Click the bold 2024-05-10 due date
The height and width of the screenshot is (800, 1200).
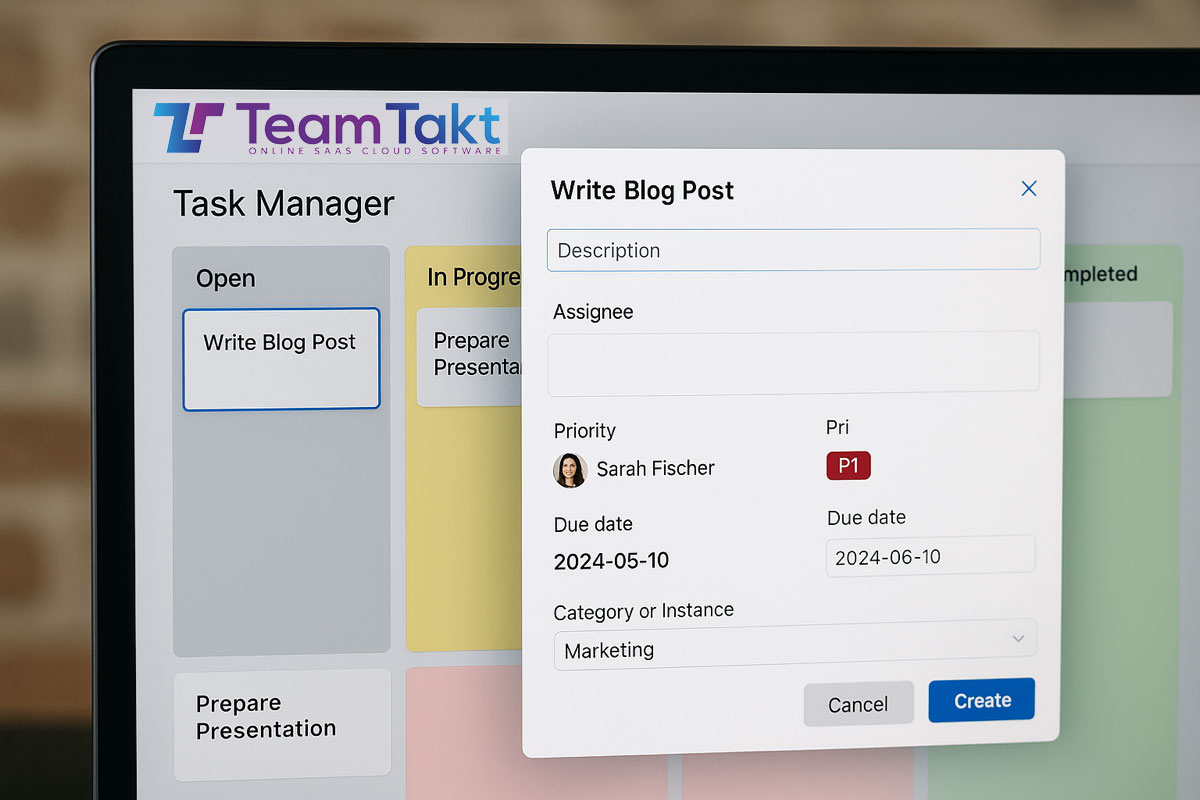tap(611, 561)
